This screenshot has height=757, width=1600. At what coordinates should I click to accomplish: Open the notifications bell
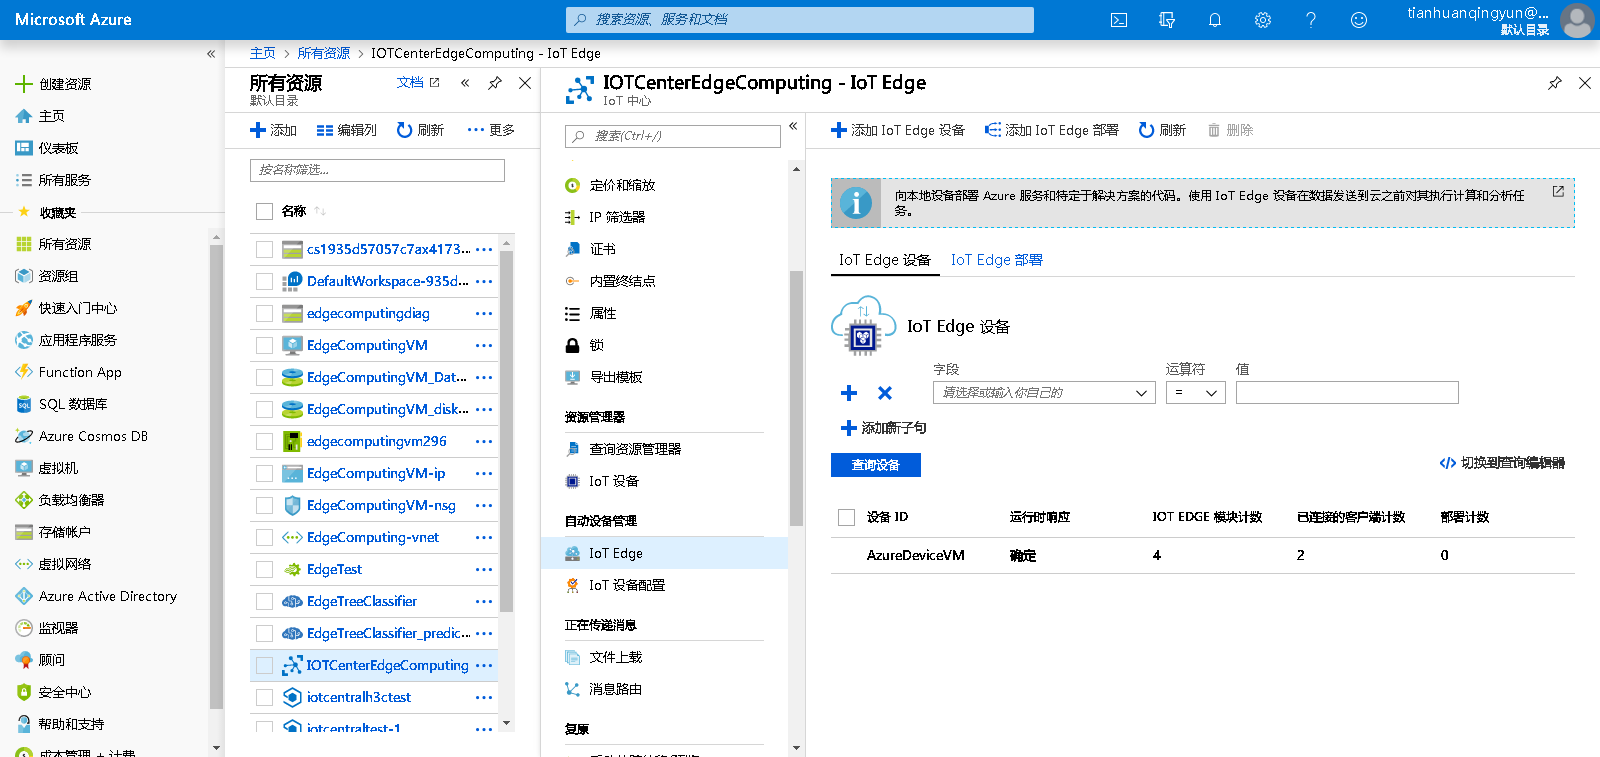tap(1215, 20)
